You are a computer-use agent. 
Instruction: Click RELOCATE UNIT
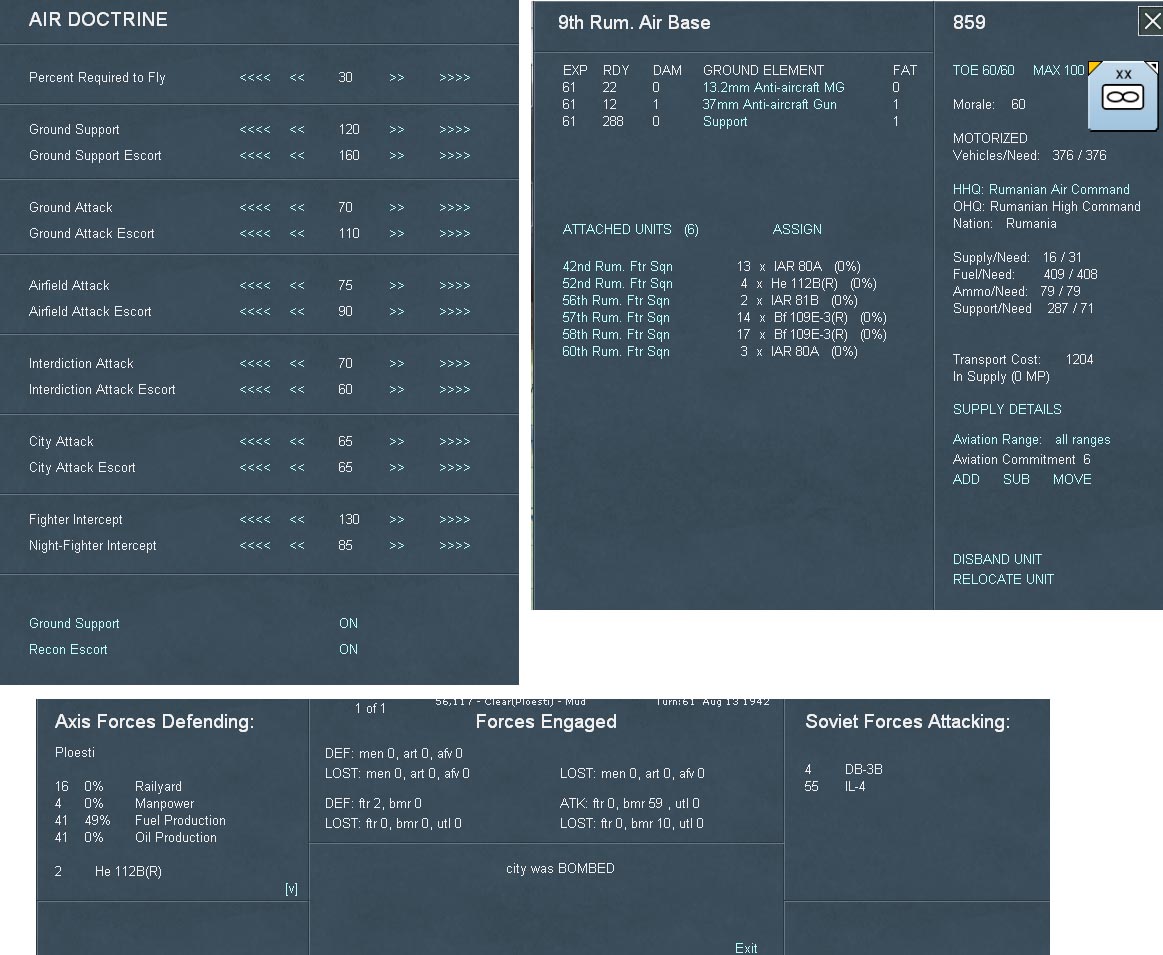1004,579
